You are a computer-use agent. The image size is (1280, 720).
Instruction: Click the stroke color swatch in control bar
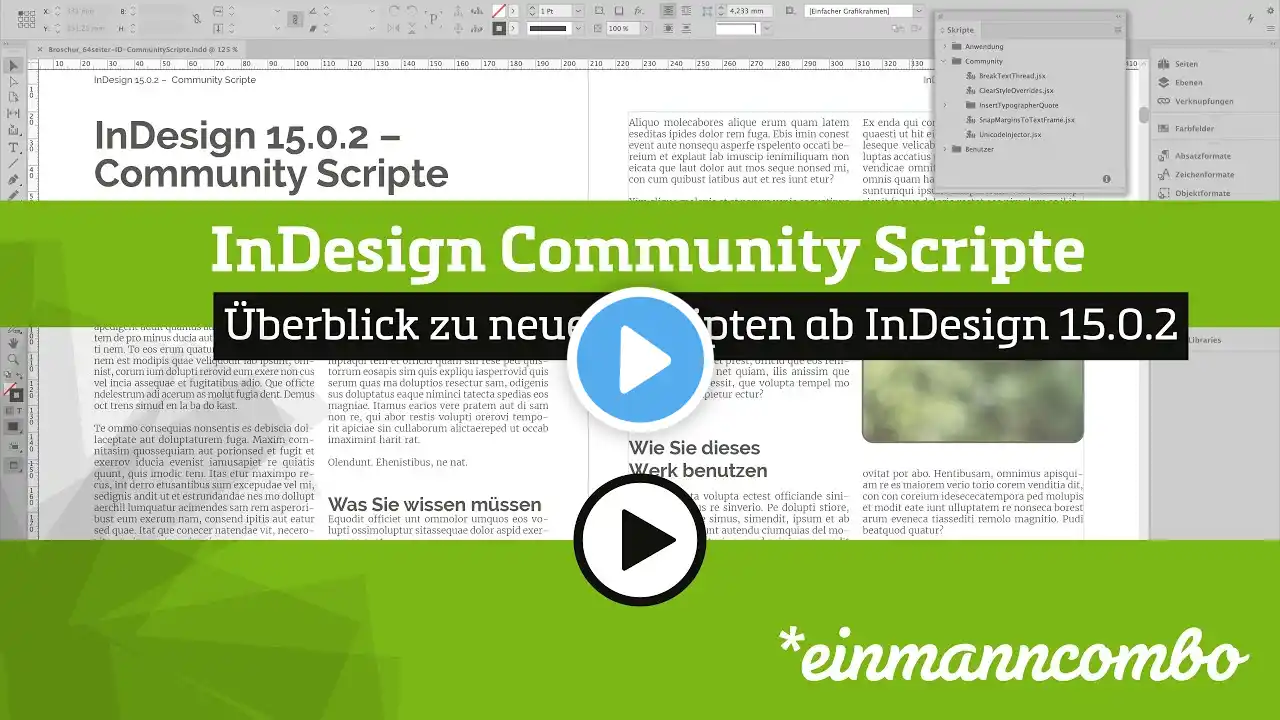pyautogui.click(x=499, y=29)
